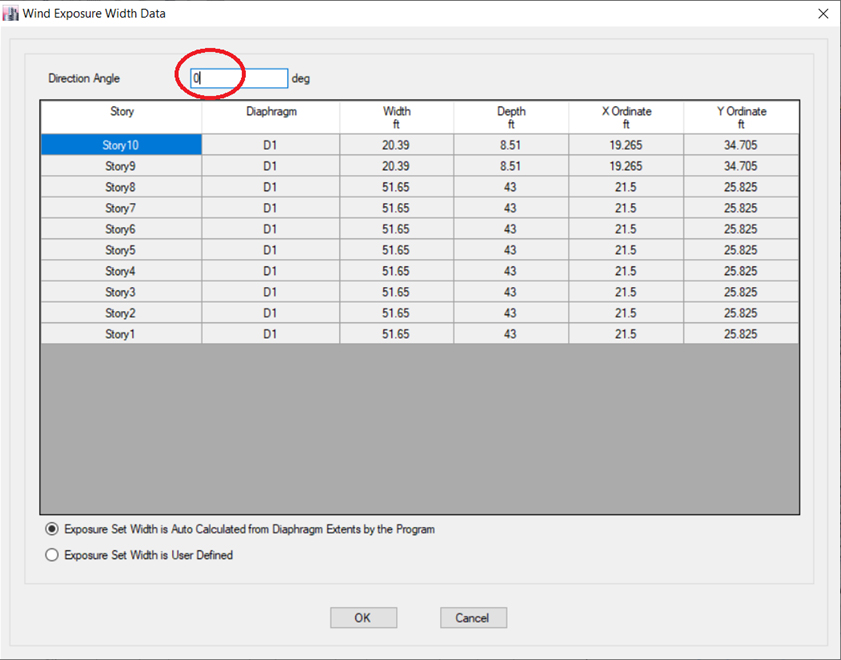Select the Story1 row

click(120, 333)
